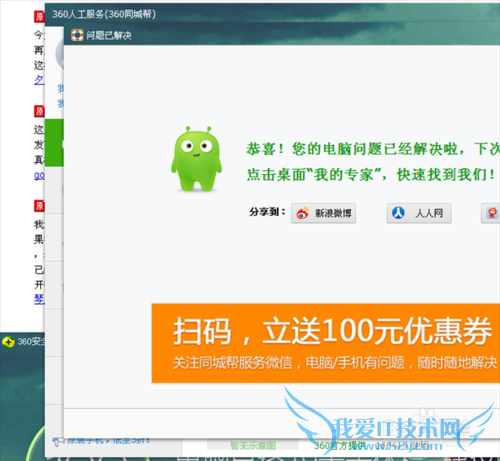Open the 360安全 icon in background window
Viewport: 500px width, 461px height.
pyautogui.click(x=8, y=342)
